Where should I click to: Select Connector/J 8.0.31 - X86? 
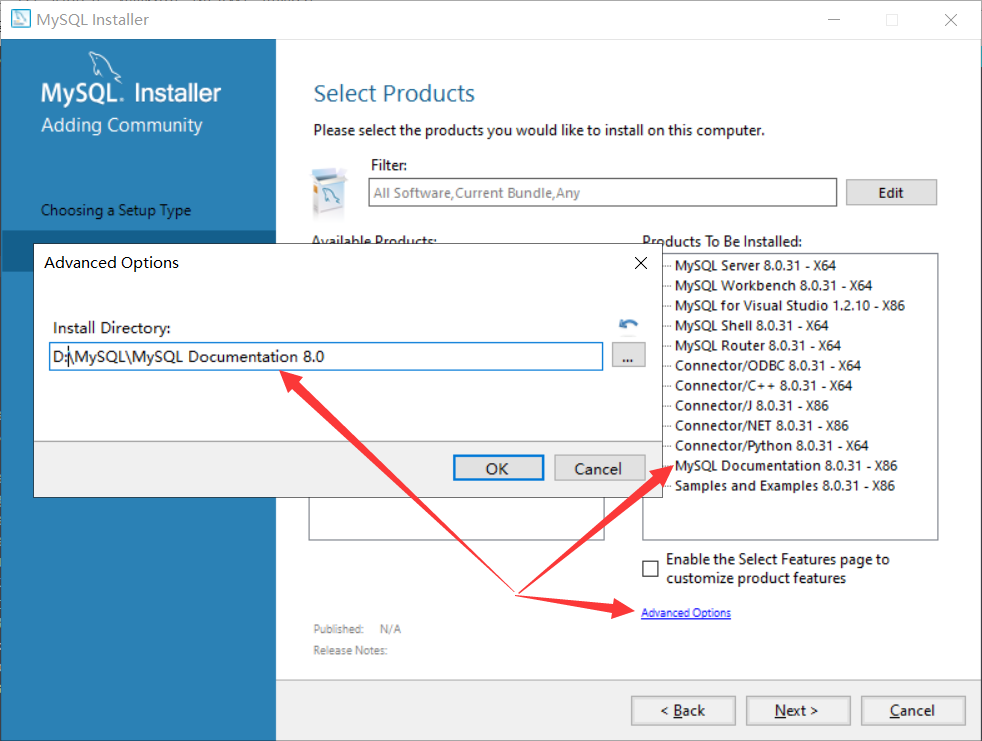[x=752, y=406]
